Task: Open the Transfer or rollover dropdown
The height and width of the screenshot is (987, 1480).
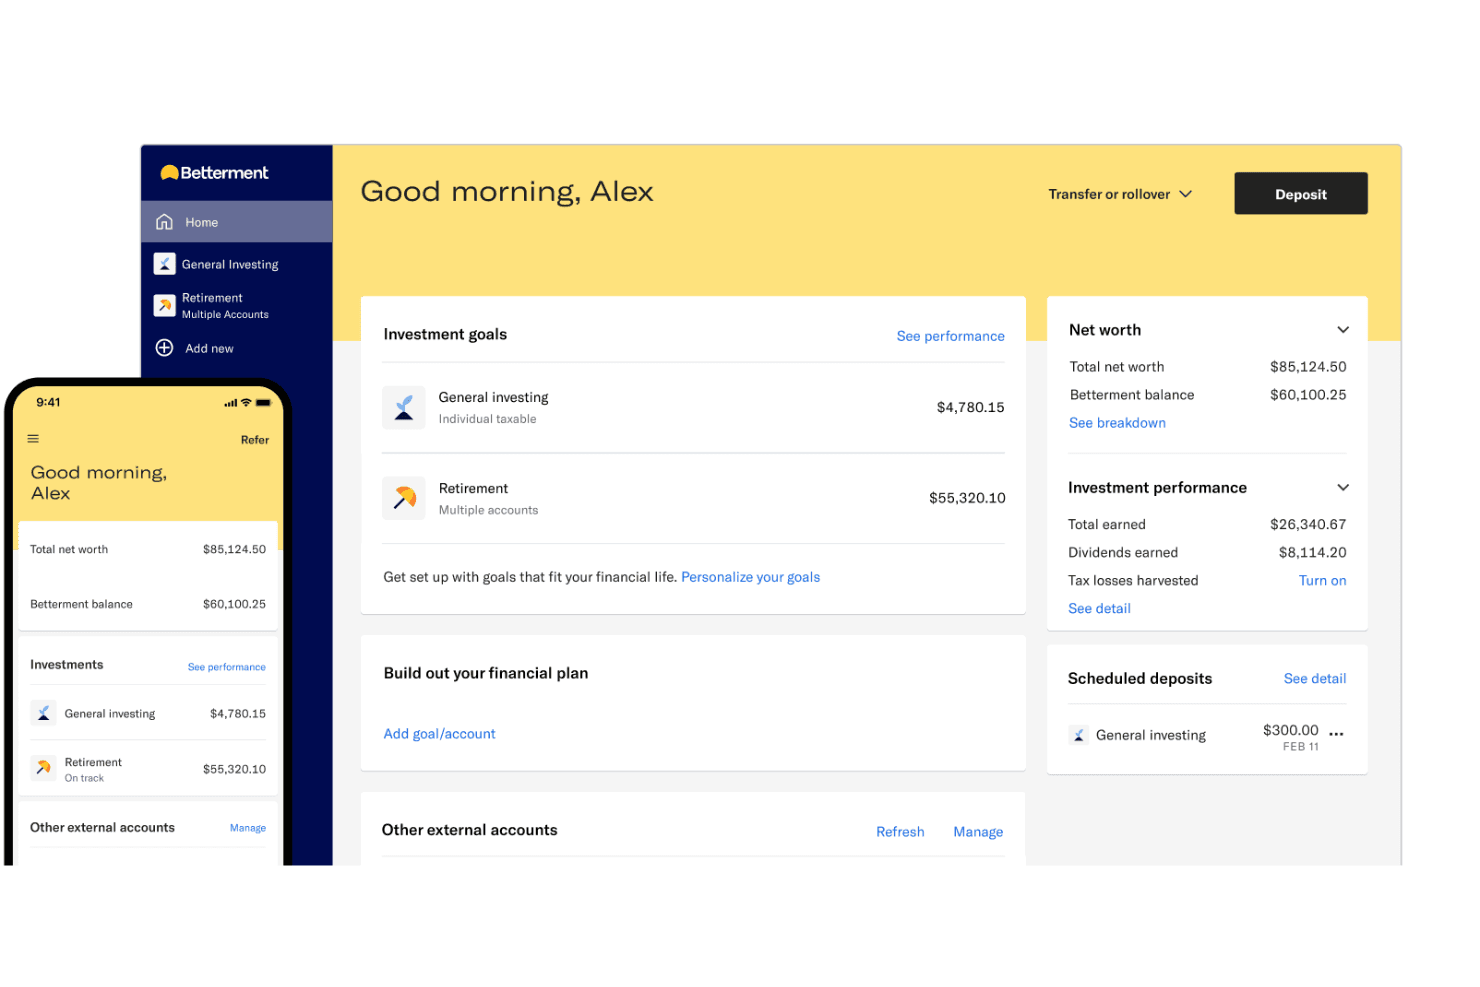Action: click(1120, 194)
